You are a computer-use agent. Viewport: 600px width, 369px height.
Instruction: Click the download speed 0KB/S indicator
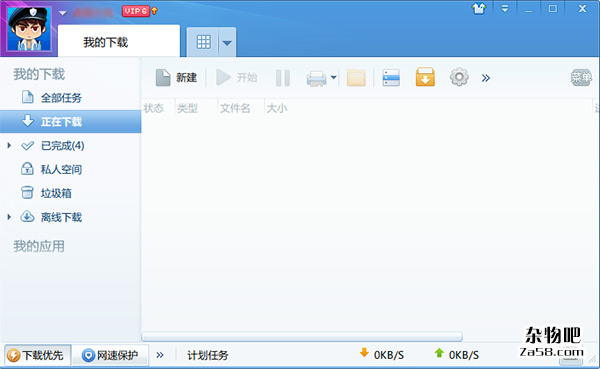coord(382,354)
